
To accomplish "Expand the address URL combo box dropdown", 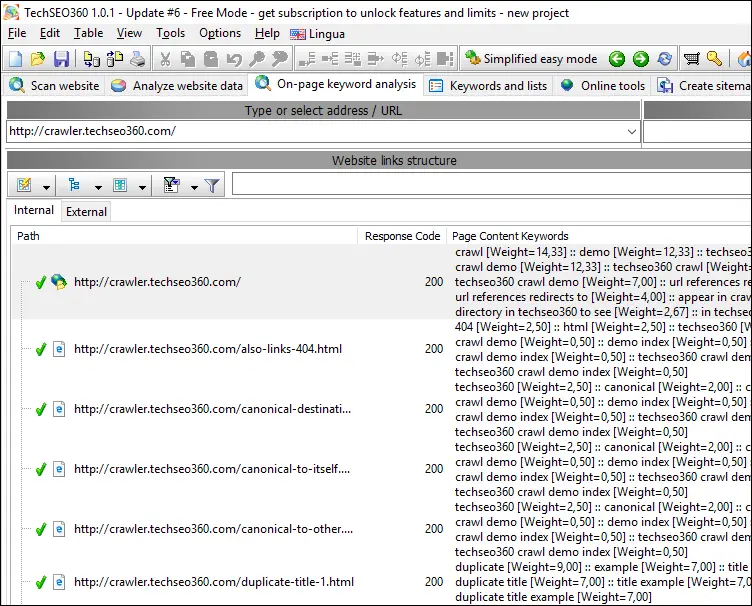I will pos(631,131).
